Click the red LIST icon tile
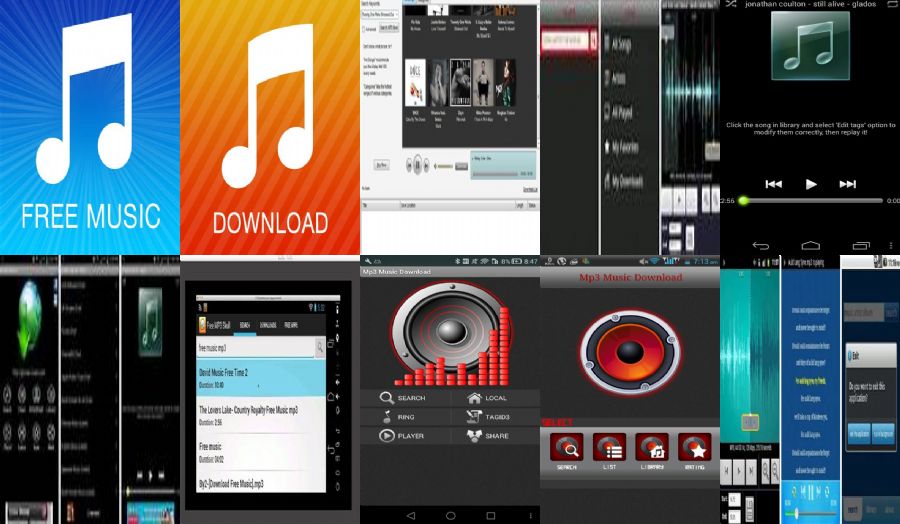 (x=609, y=449)
